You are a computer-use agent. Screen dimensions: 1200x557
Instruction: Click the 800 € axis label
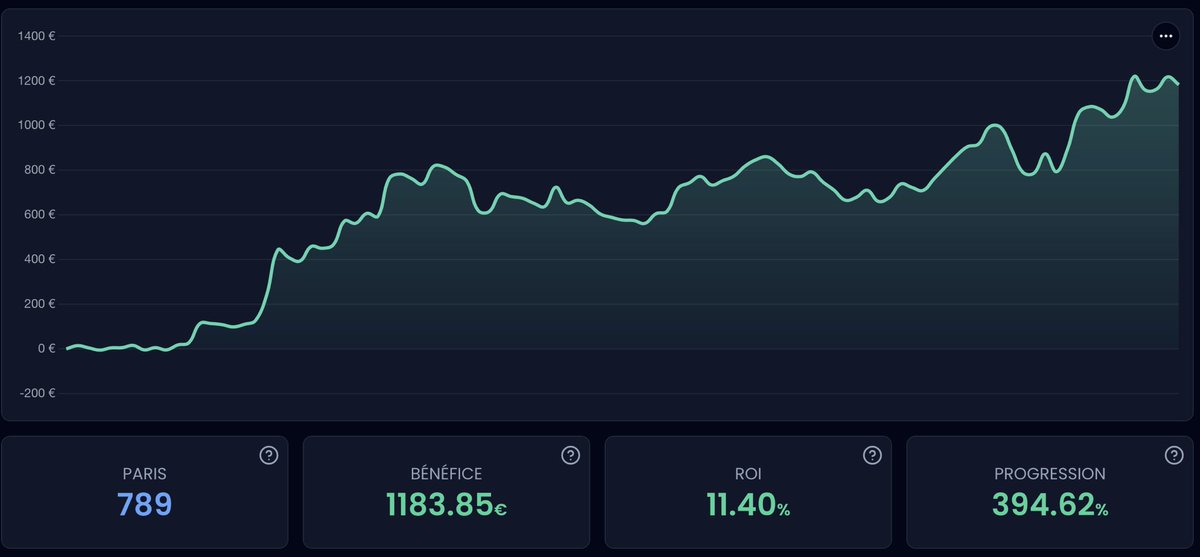(39, 170)
